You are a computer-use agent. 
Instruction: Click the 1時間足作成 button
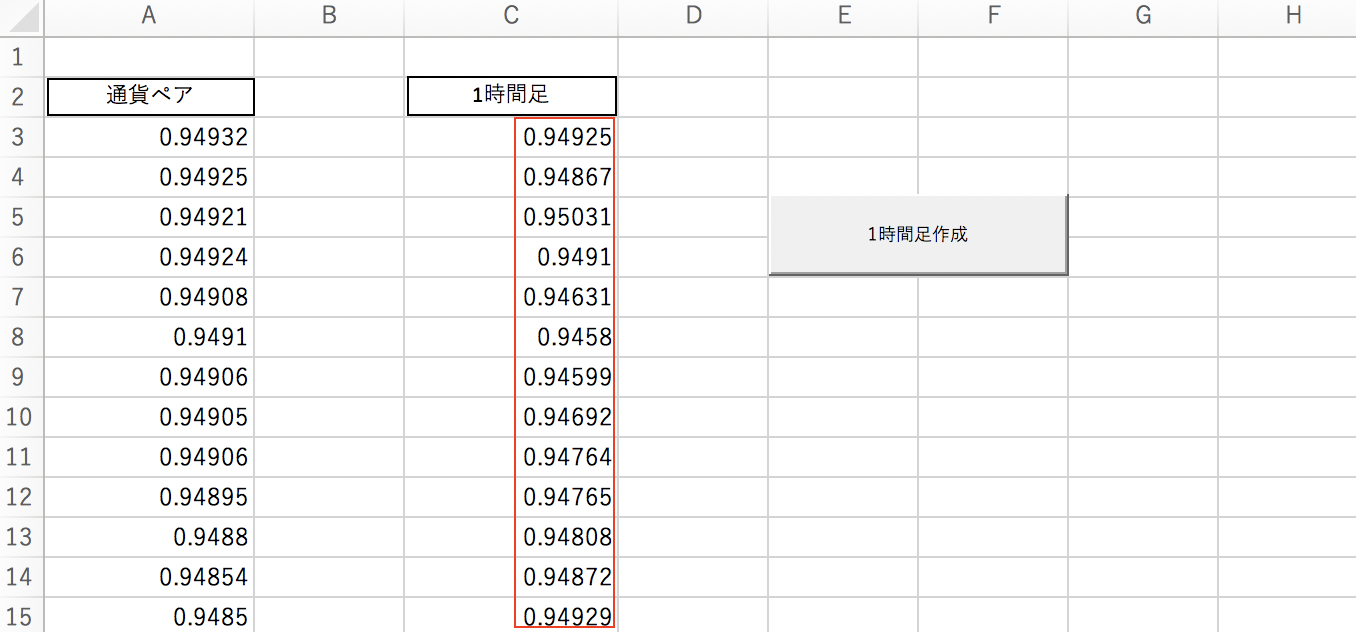(918, 235)
